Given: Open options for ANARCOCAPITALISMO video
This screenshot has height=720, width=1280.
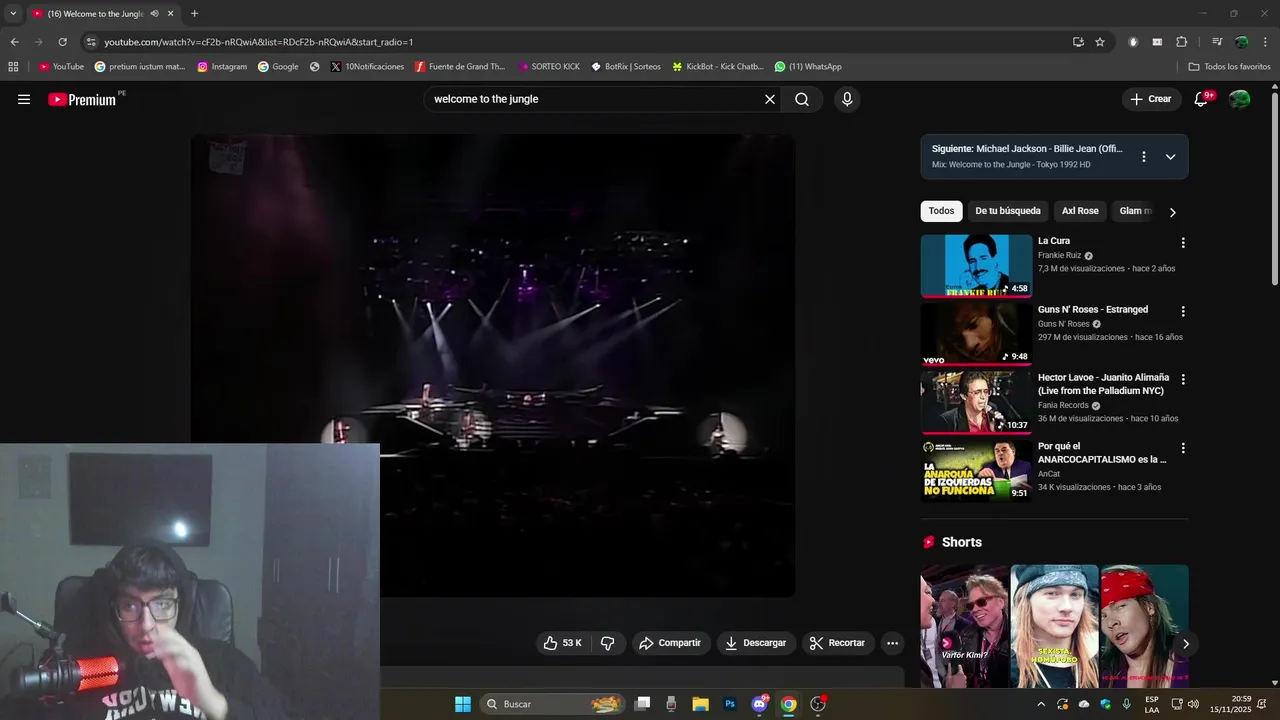Looking at the screenshot, I should pyautogui.click(x=1183, y=448).
